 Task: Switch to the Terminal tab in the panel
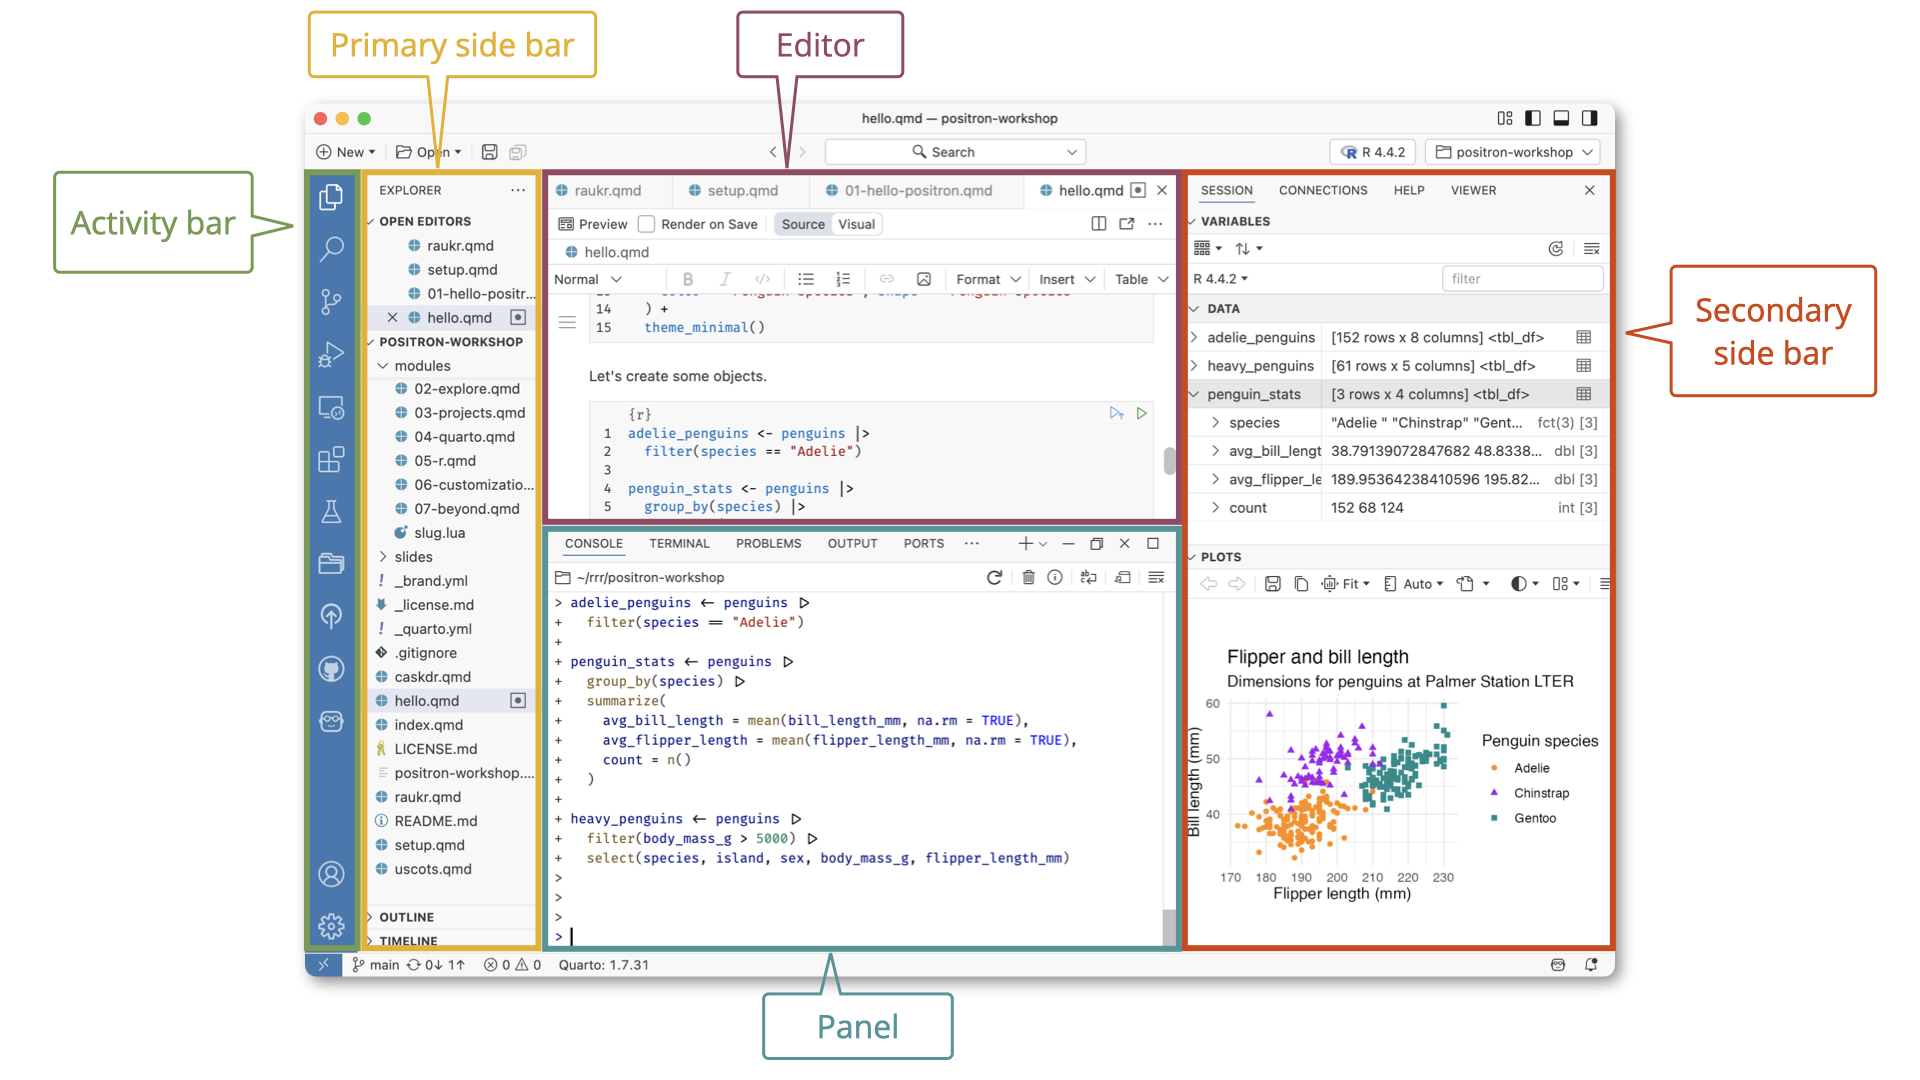679,543
